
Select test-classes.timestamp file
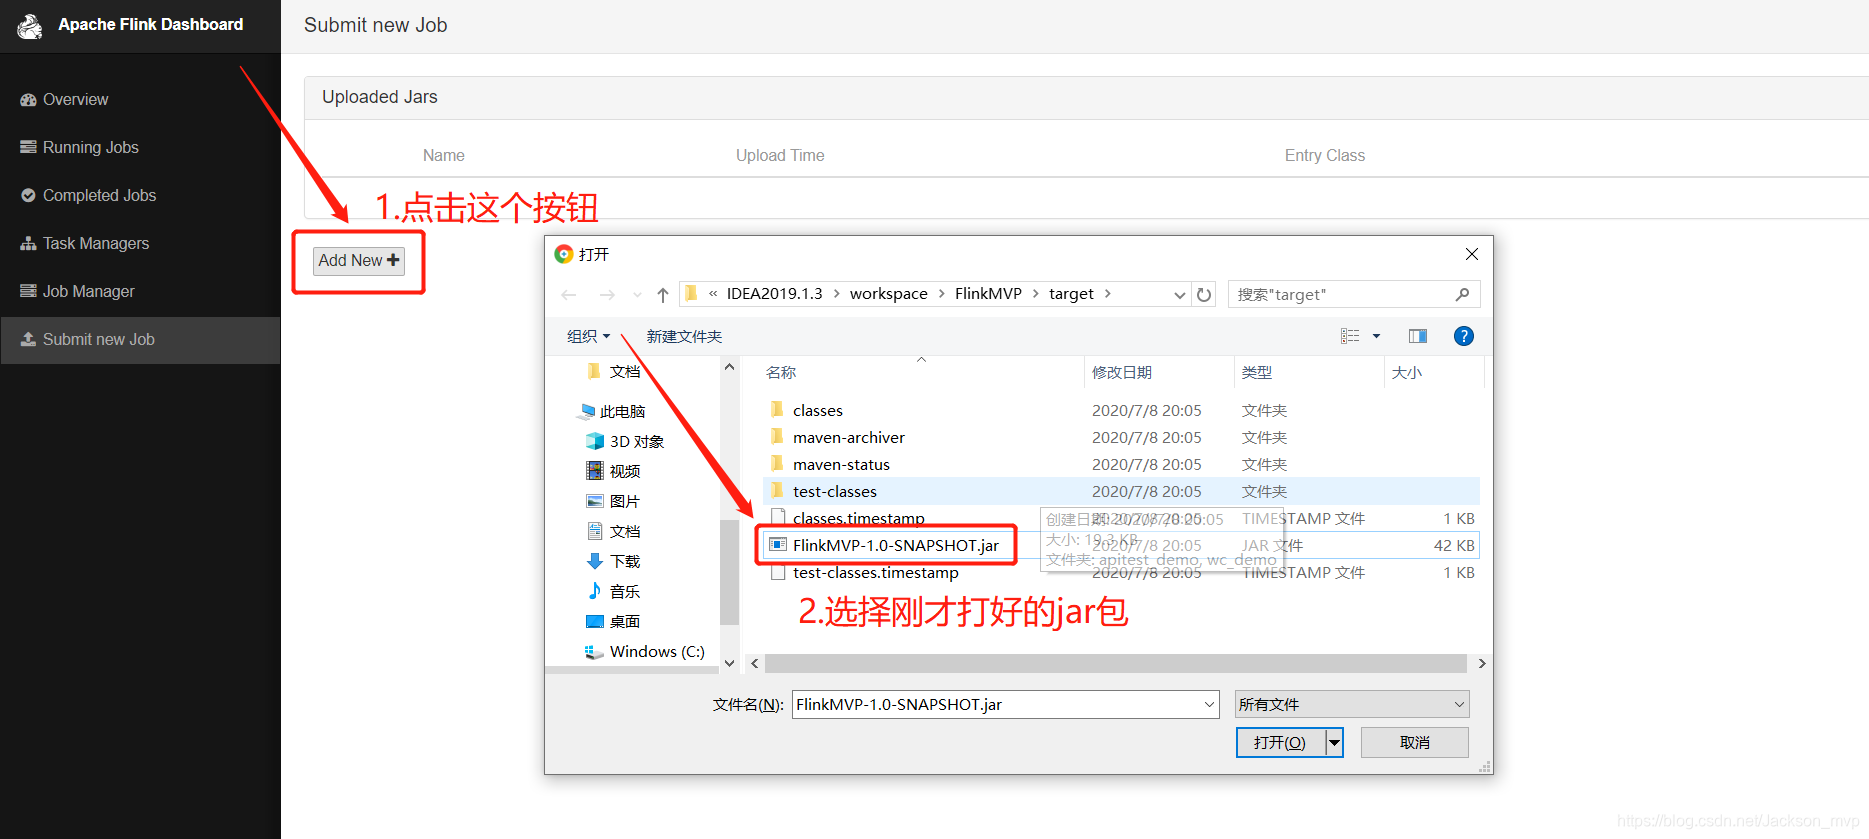(875, 572)
